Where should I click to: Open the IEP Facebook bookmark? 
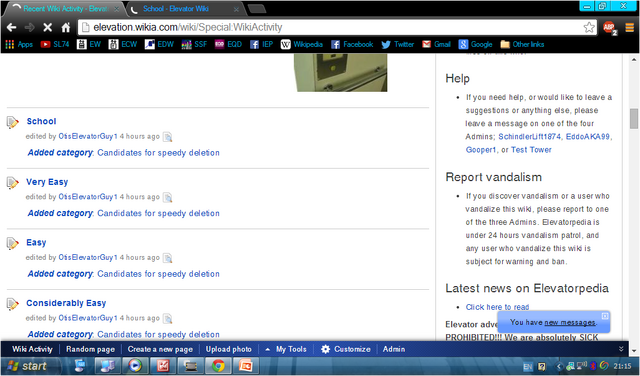coord(262,44)
